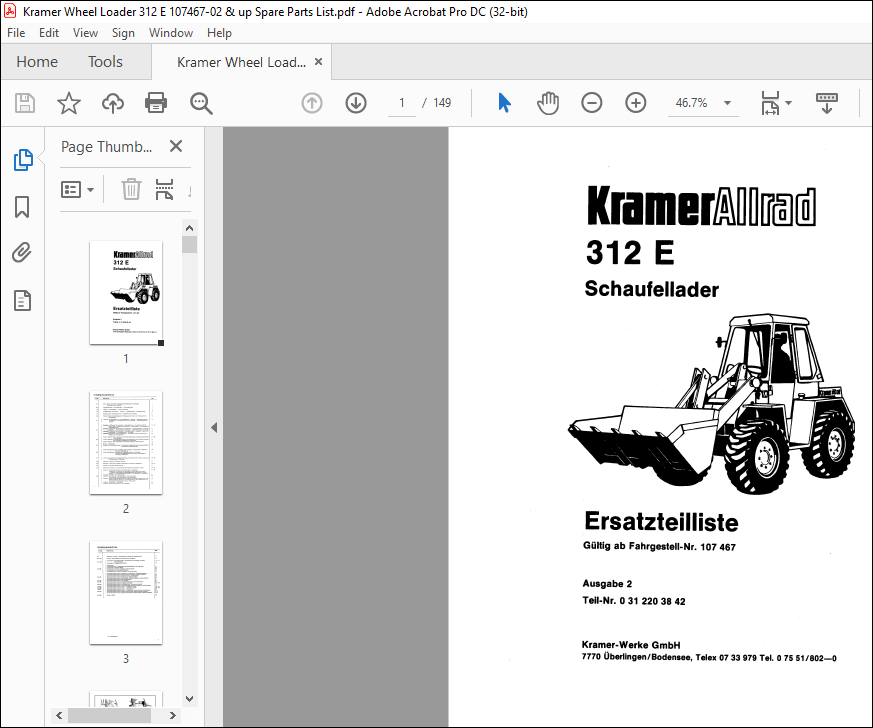Select page 2 thumbnail
Image resolution: width=873 pixels, height=728 pixels.
126,442
